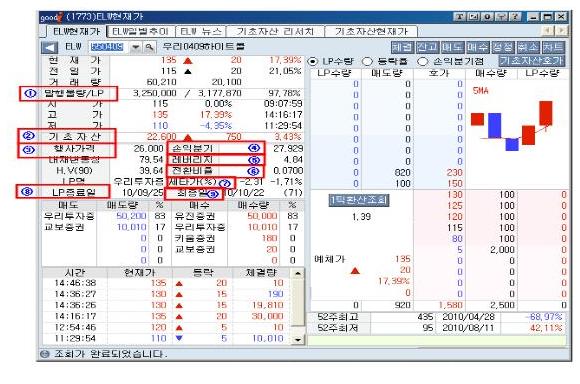Click the issued quantity value 3,250,000
The image size is (580, 384).
click(x=155, y=93)
